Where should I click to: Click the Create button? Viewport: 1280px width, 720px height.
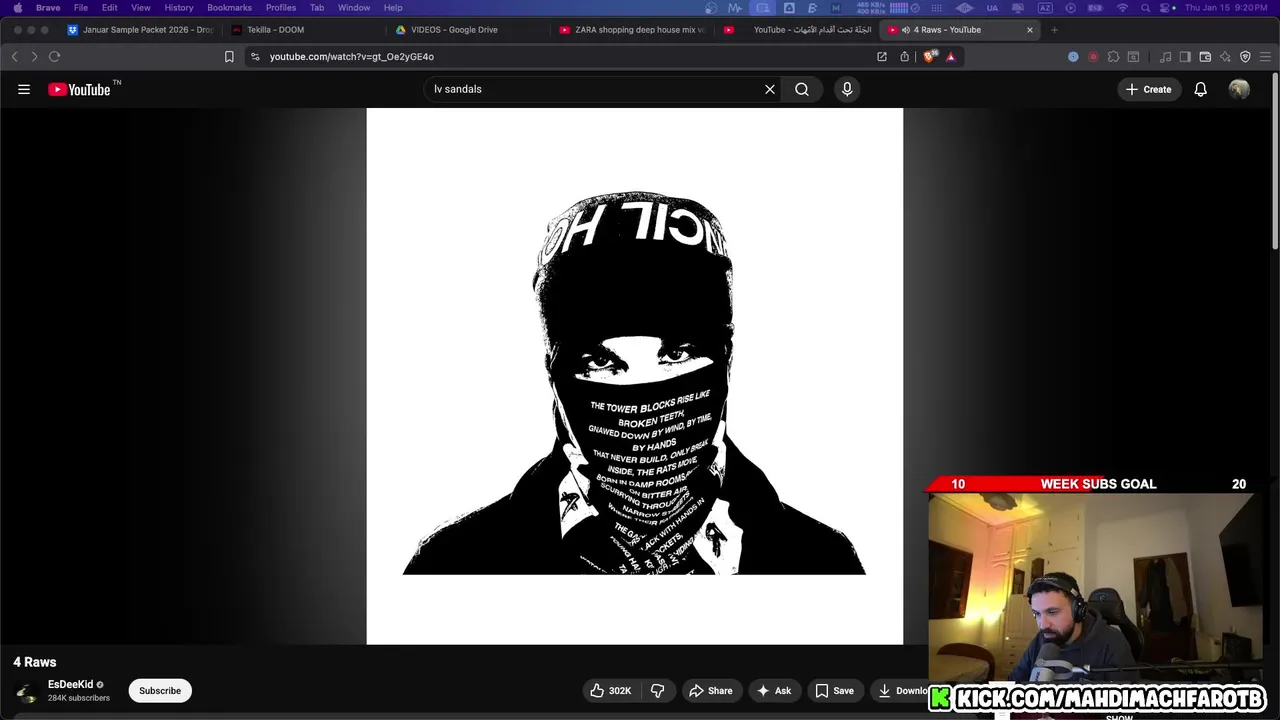click(1148, 89)
